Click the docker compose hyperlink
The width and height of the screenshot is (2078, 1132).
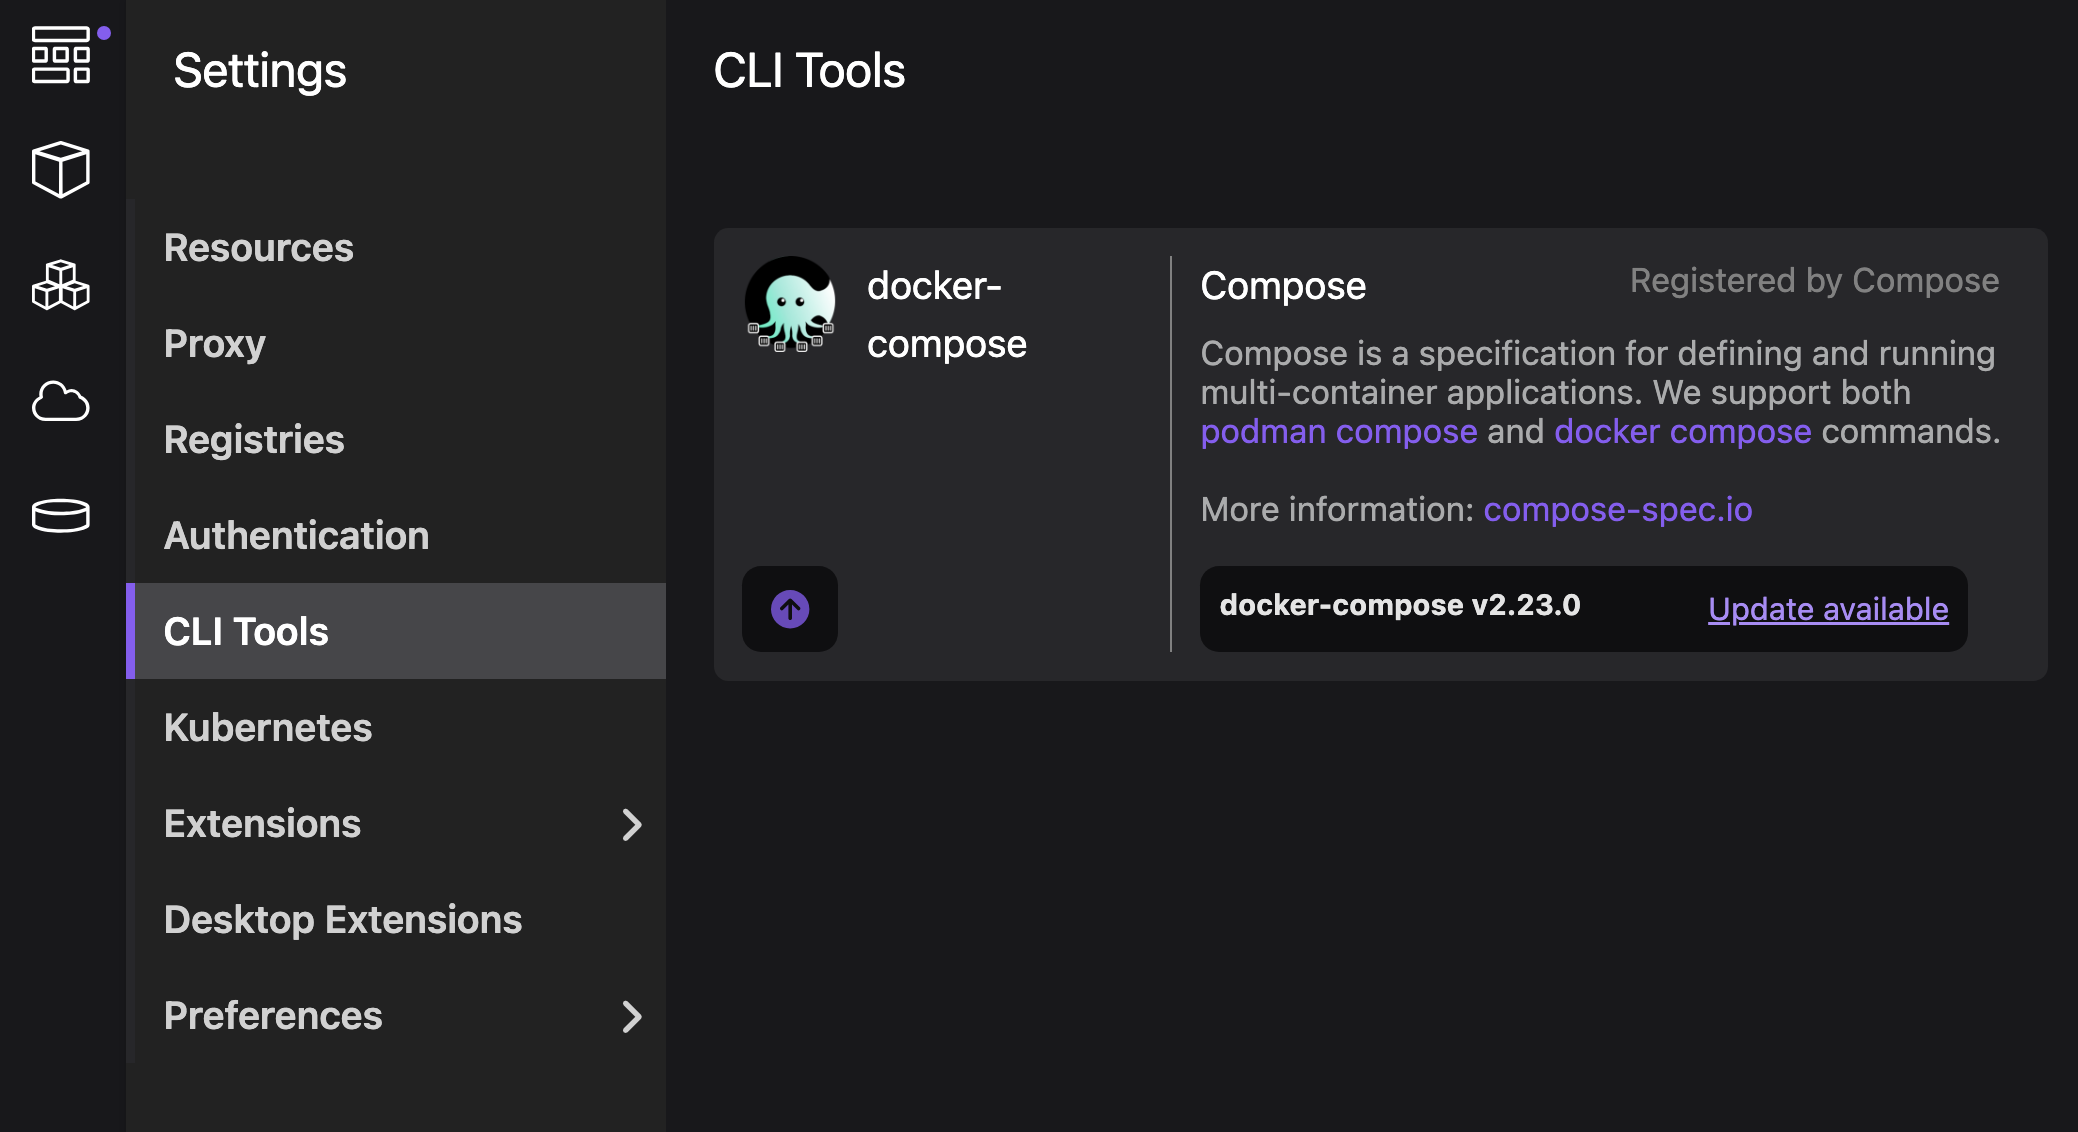(x=1680, y=431)
